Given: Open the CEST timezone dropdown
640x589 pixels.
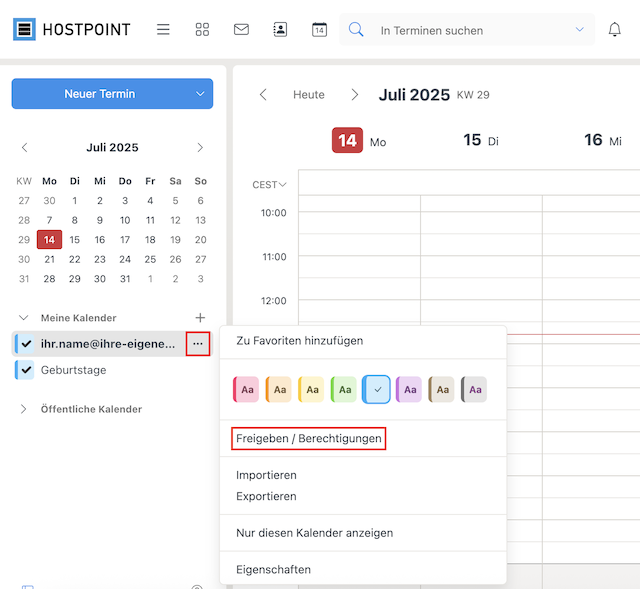Looking at the screenshot, I should coord(269,185).
